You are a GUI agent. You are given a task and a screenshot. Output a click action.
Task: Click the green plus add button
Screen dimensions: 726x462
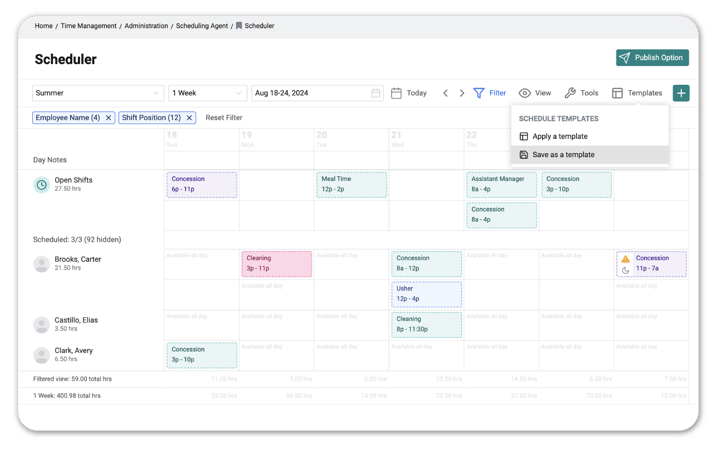click(681, 93)
